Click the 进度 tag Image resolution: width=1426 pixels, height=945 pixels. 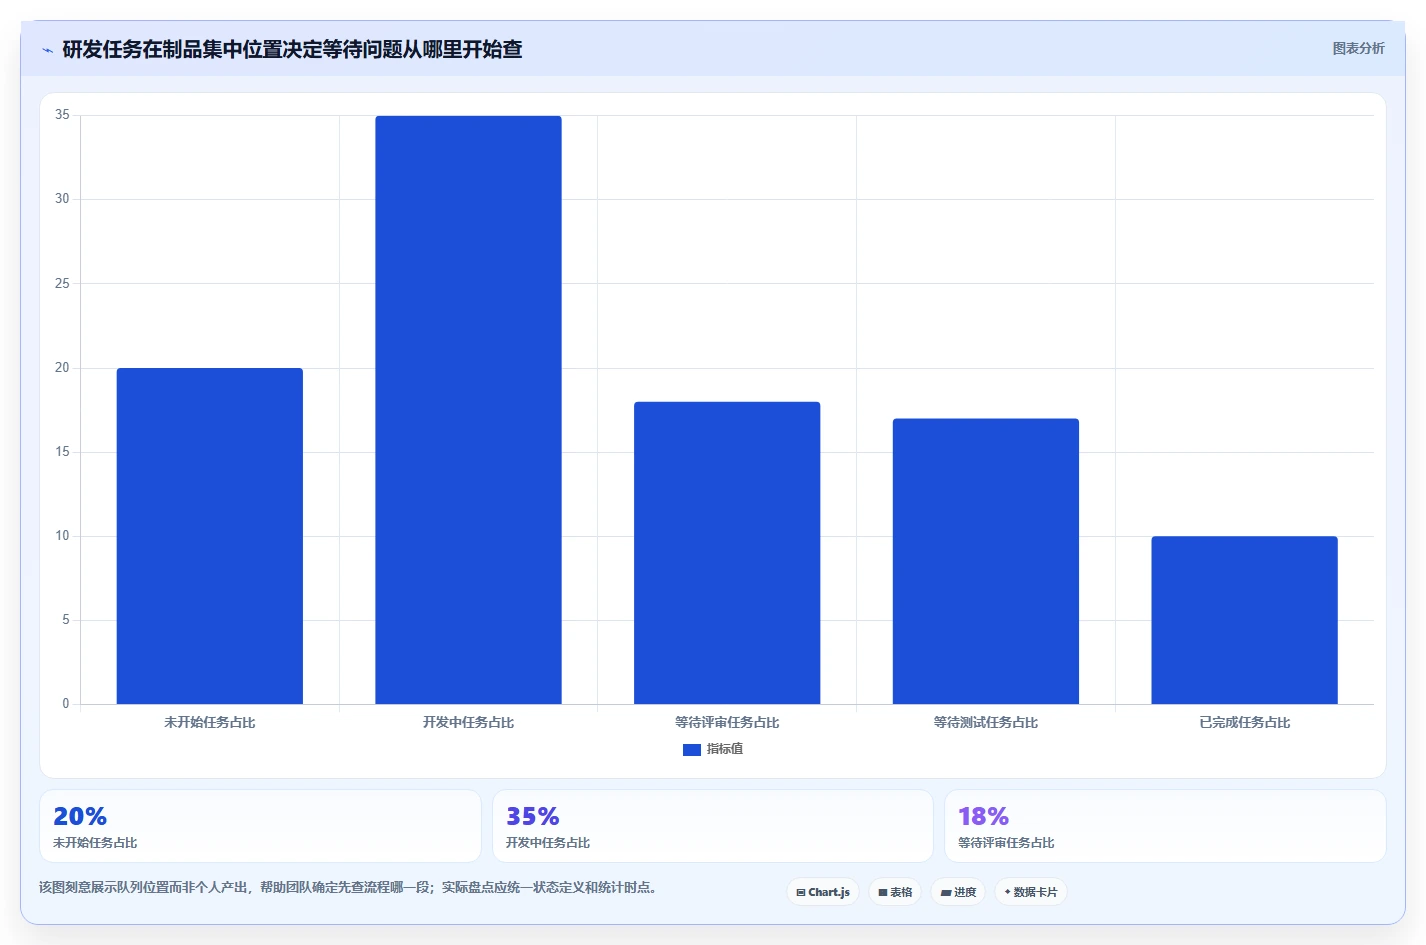click(x=958, y=892)
